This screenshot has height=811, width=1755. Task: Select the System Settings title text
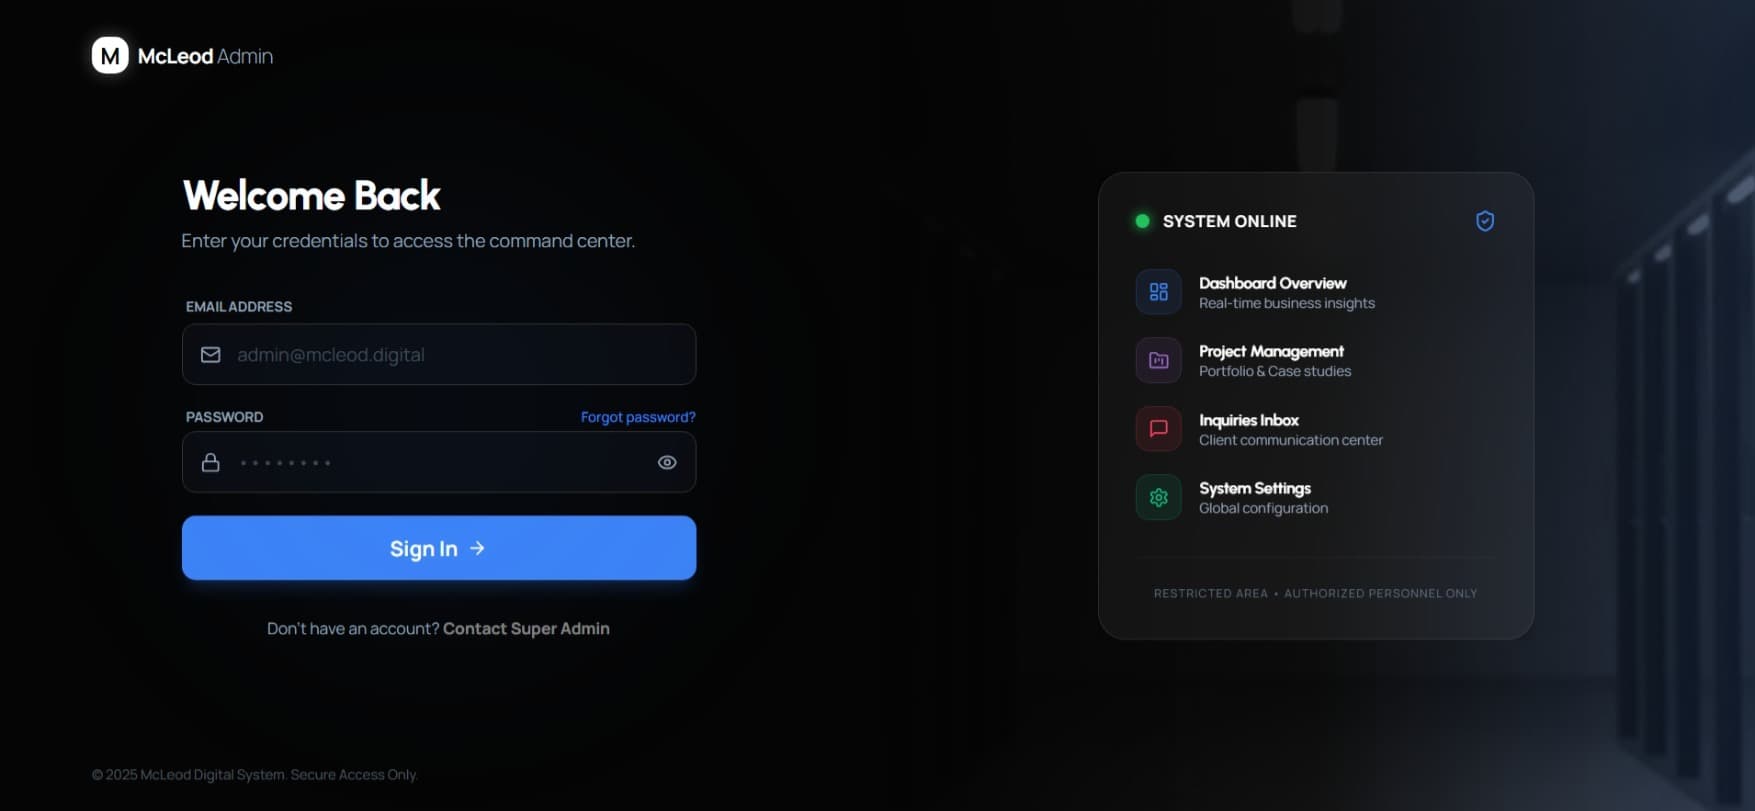pos(1255,488)
